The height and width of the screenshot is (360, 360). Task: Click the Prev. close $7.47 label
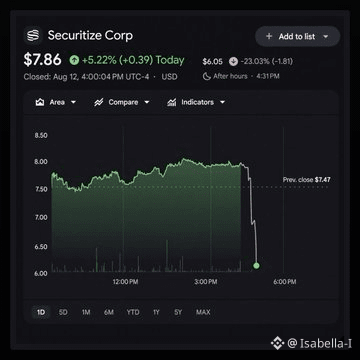[307, 180]
